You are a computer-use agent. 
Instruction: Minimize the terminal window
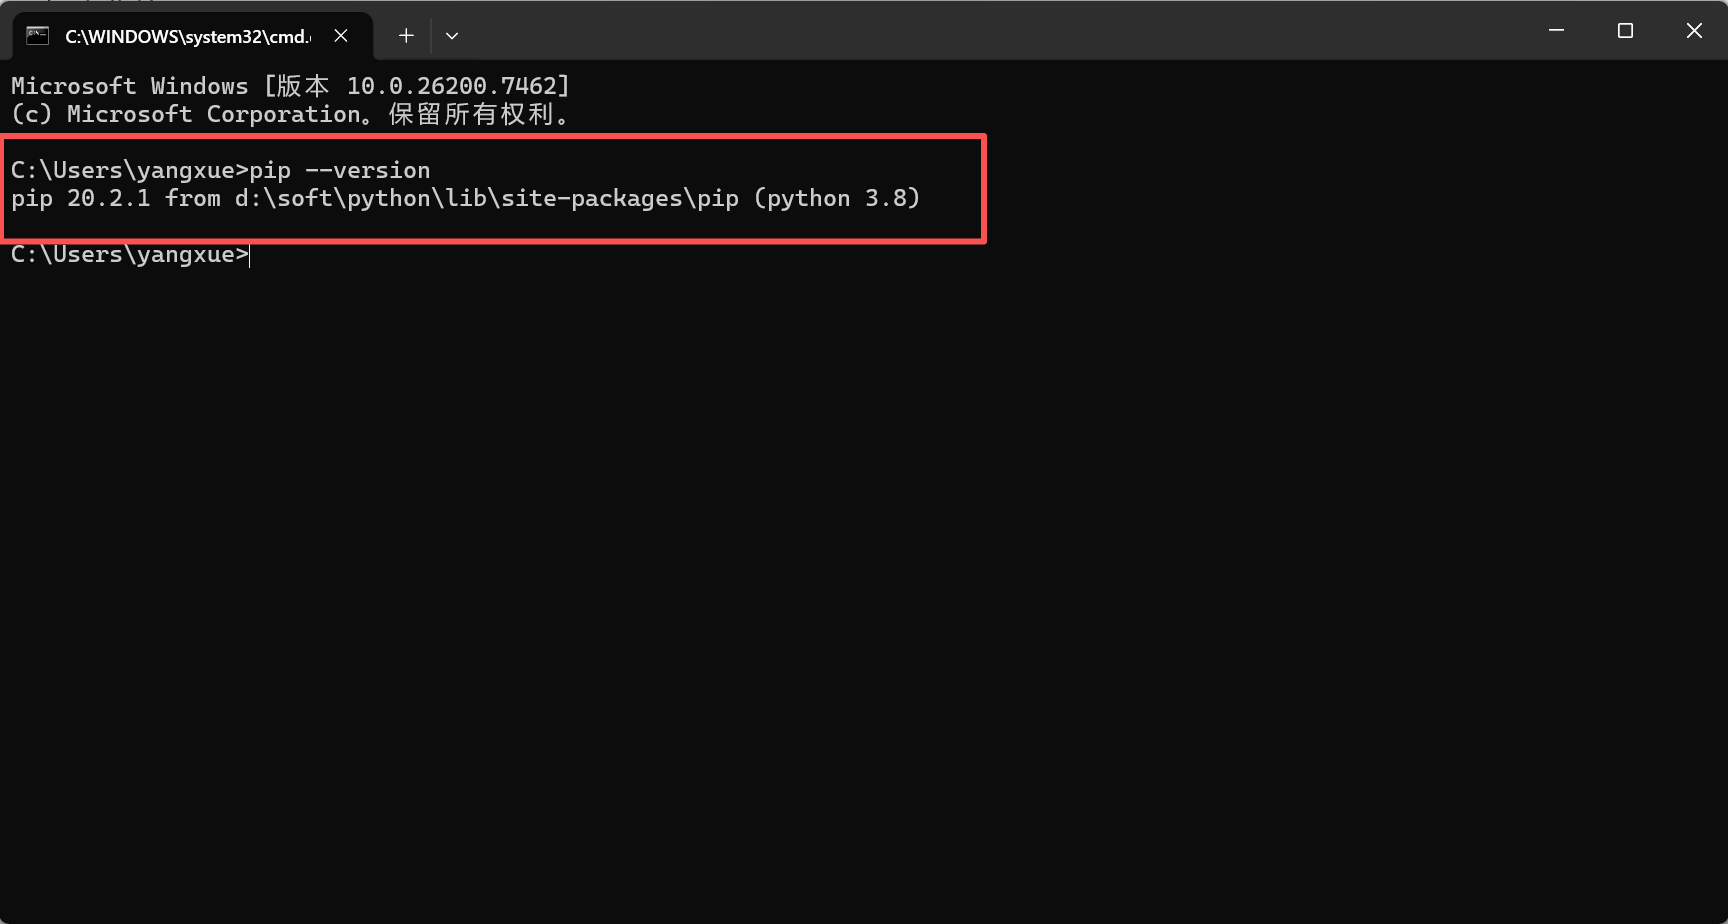(x=1556, y=30)
